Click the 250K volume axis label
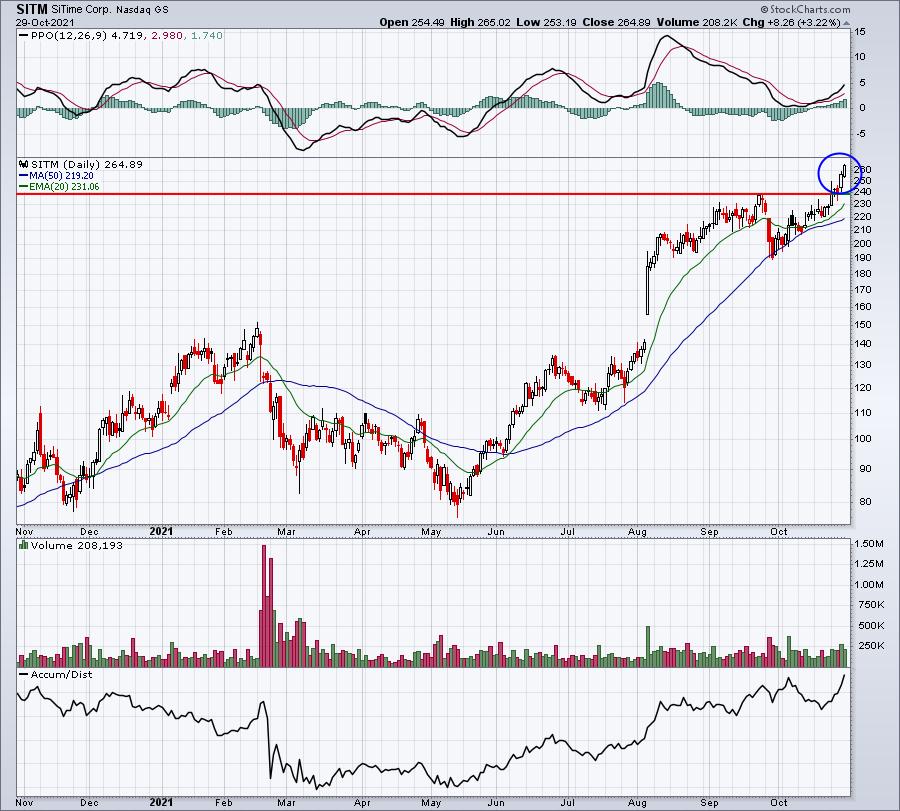 871,645
